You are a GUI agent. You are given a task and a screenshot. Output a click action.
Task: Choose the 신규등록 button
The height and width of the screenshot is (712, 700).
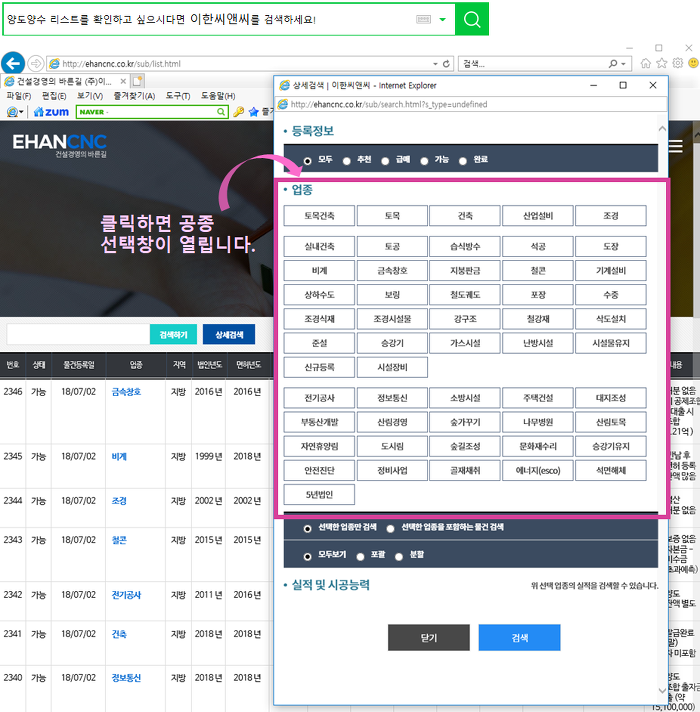point(319,367)
